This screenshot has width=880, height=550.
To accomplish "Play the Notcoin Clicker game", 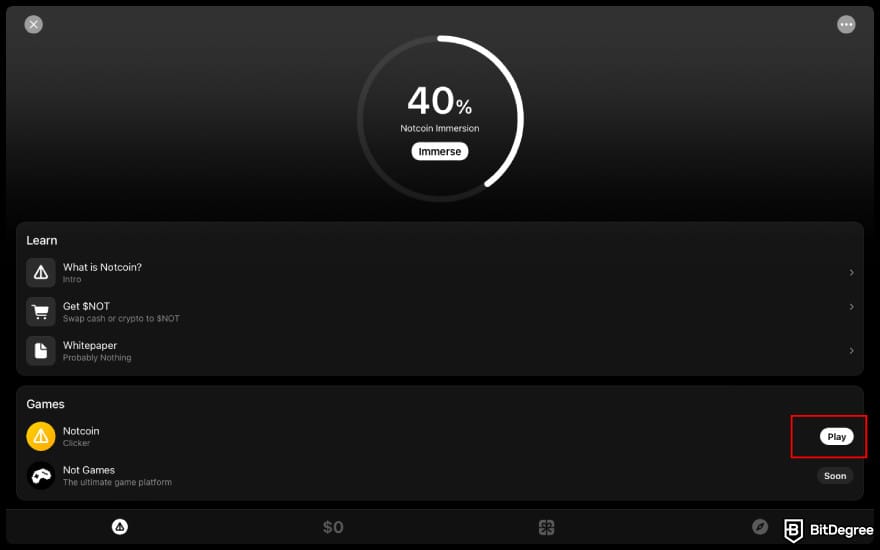I will [836, 437].
